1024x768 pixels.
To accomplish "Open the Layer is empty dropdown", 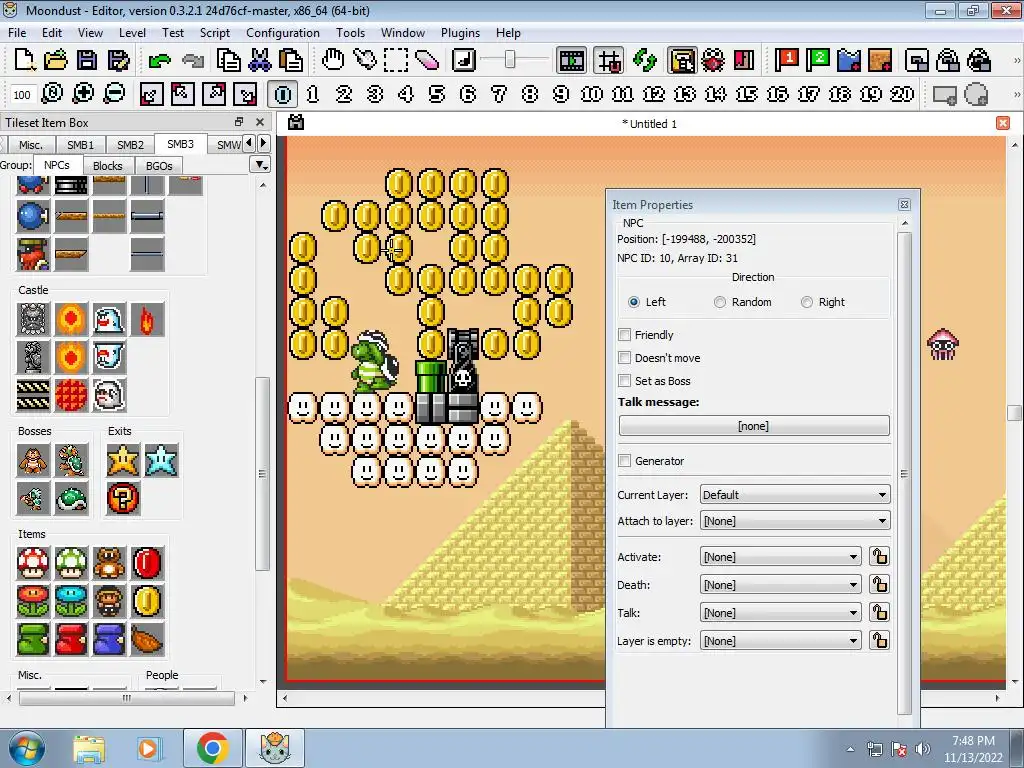I will tap(780, 641).
